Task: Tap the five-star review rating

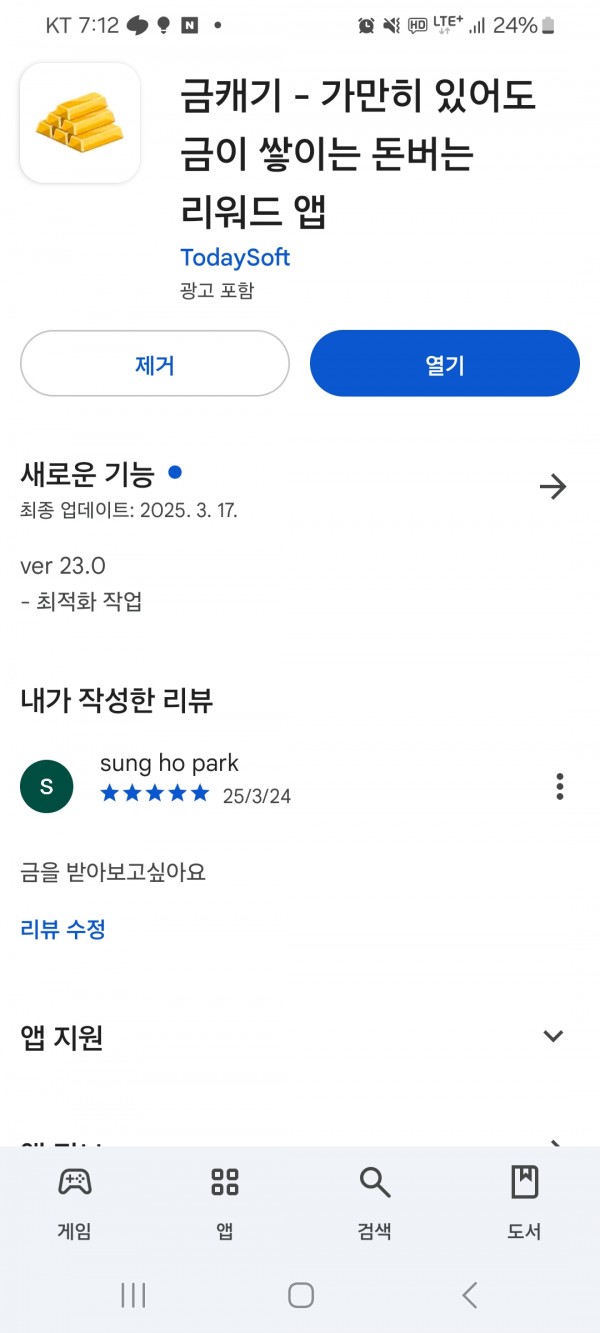Action: [155, 794]
